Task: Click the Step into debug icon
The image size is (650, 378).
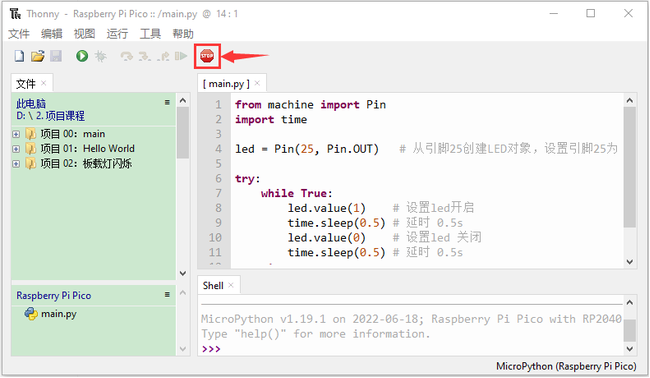Action: click(x=144, y=56)
